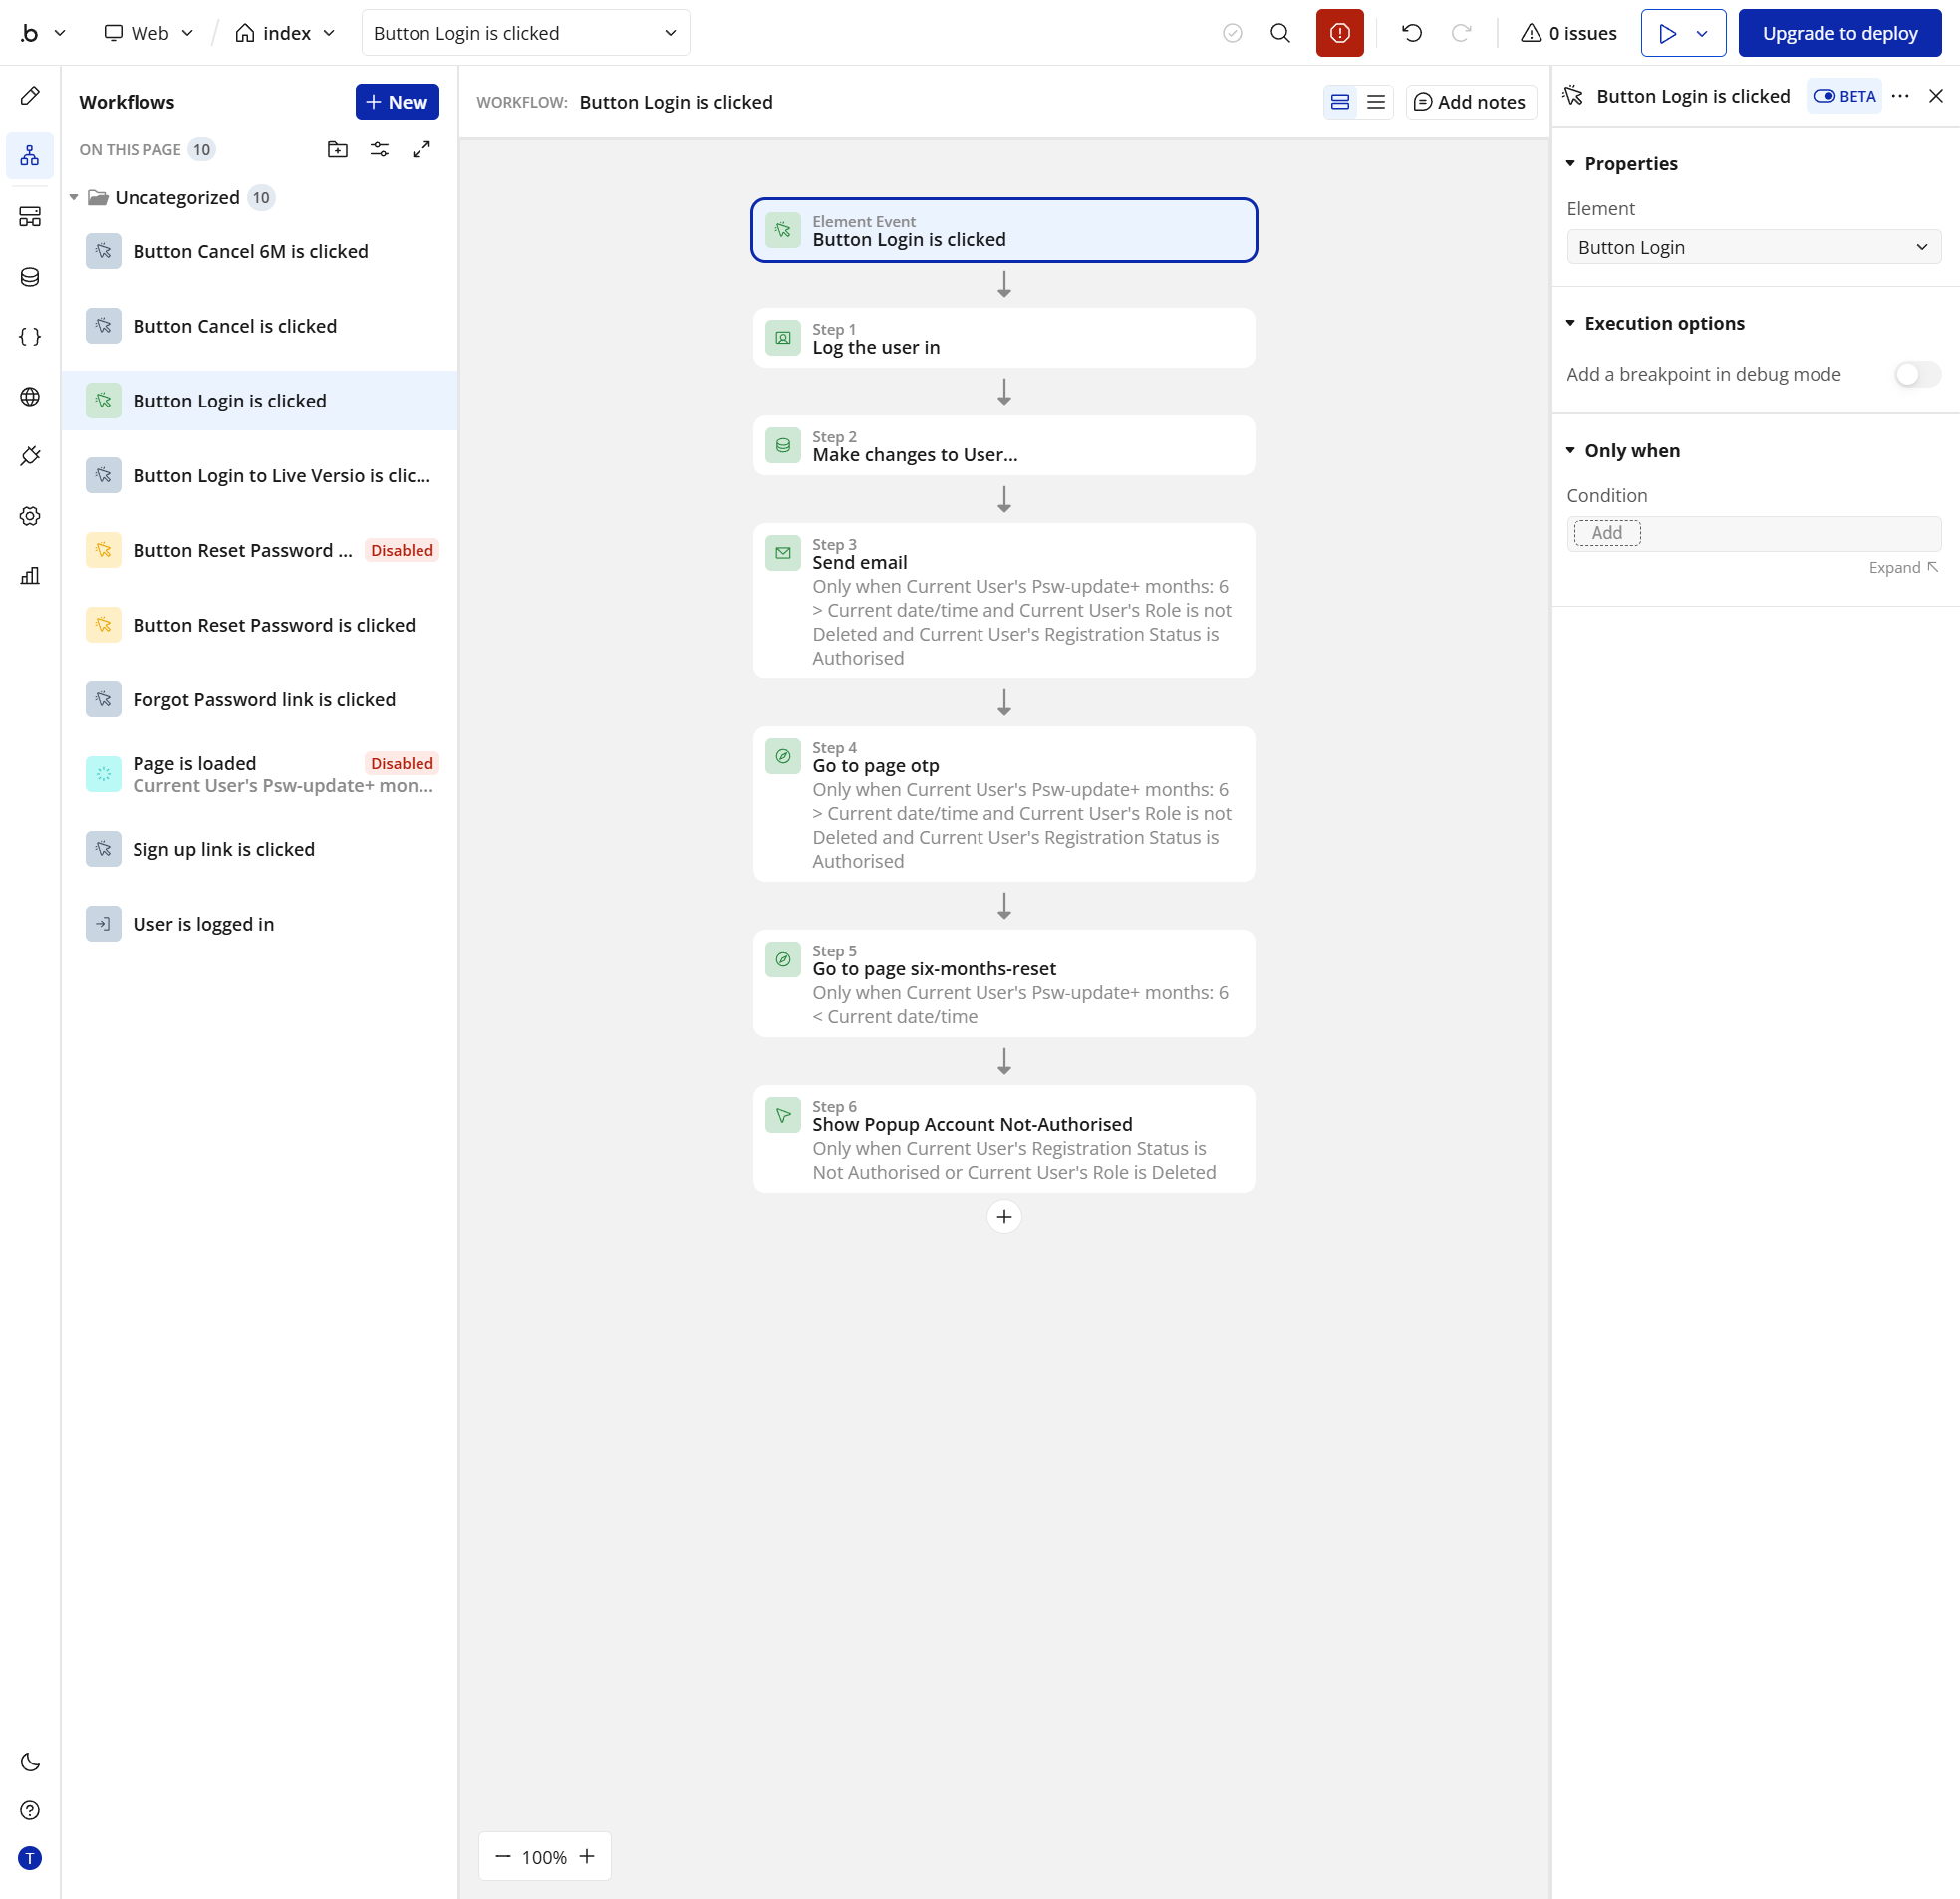Select Button Cancel 6M is clicked workflow

coord(260,251)
